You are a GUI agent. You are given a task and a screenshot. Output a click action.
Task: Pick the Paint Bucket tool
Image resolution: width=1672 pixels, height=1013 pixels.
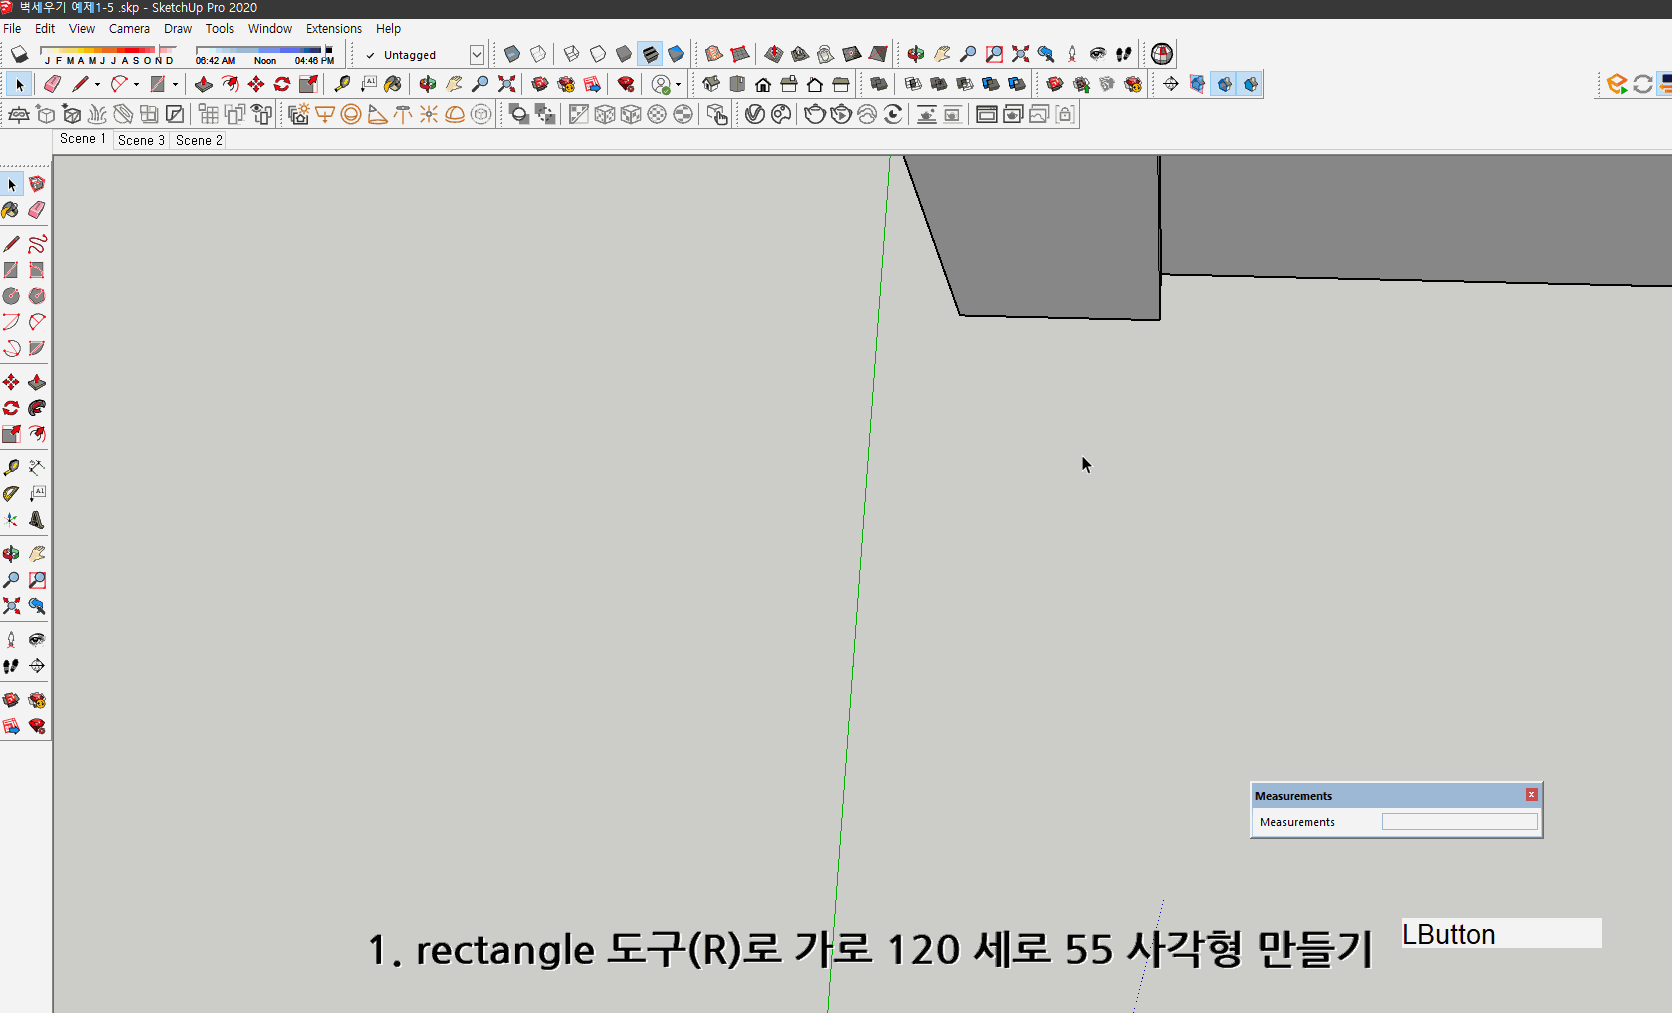click(x=12, y=210)
